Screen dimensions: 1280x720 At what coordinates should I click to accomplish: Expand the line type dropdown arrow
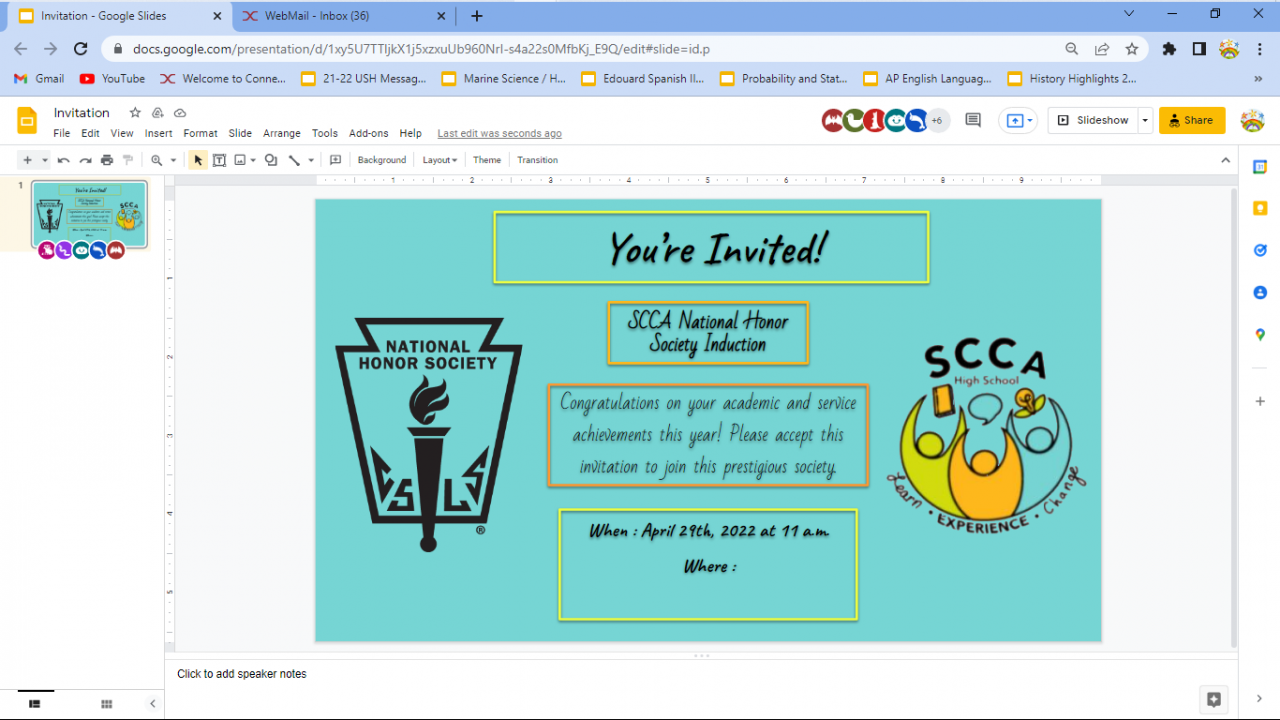[x=311, y=160]
